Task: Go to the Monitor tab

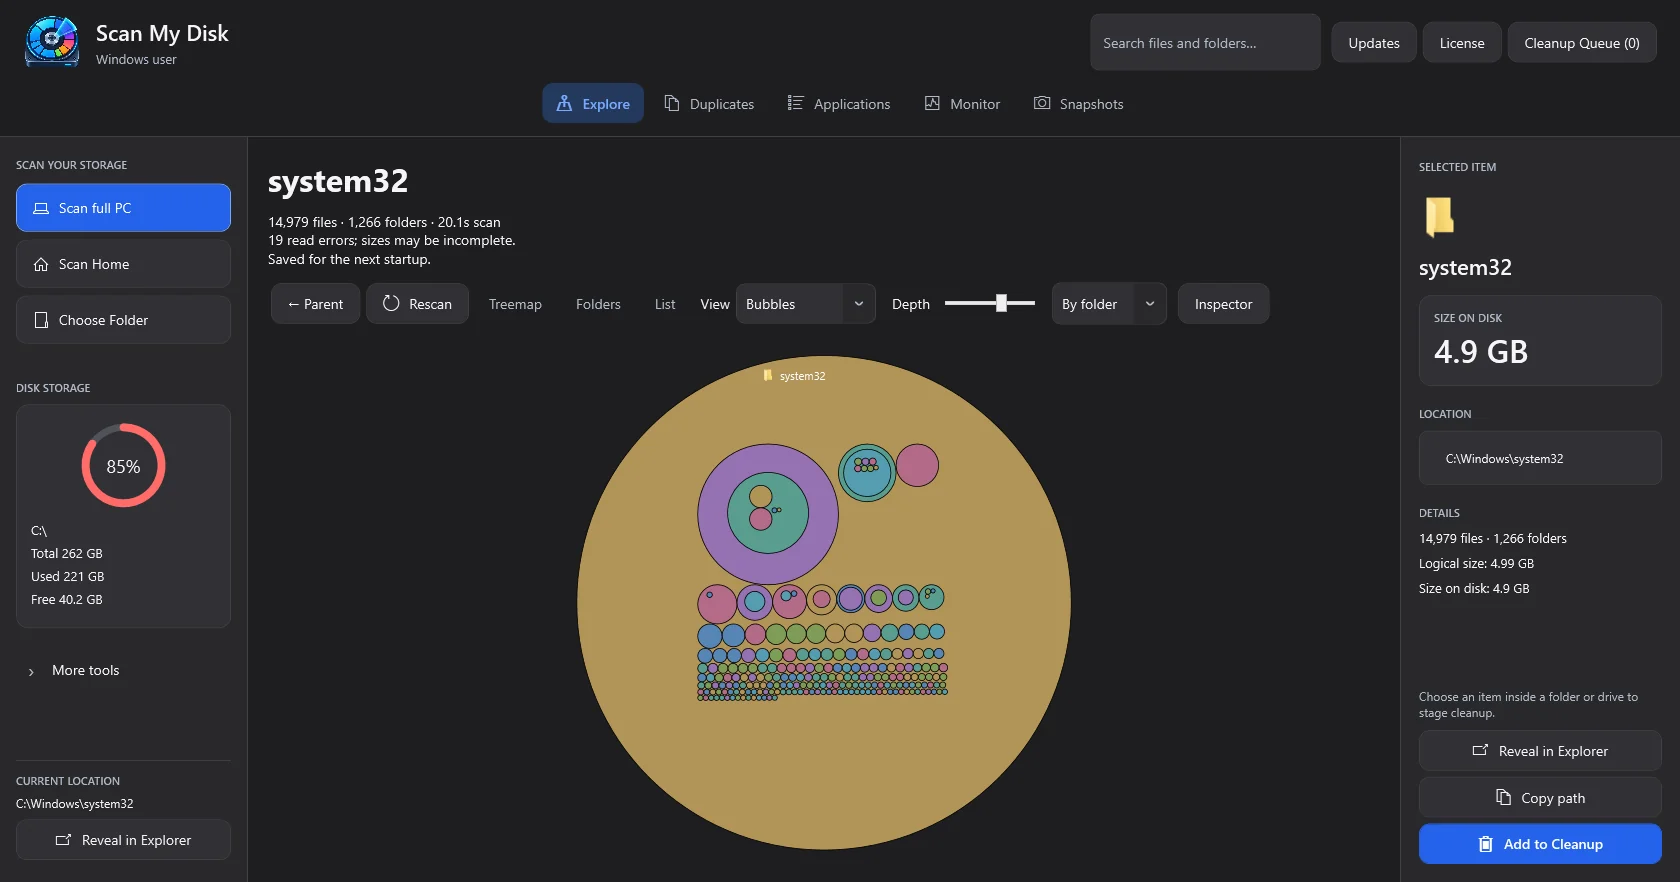Action: click(x=962, y=103)
